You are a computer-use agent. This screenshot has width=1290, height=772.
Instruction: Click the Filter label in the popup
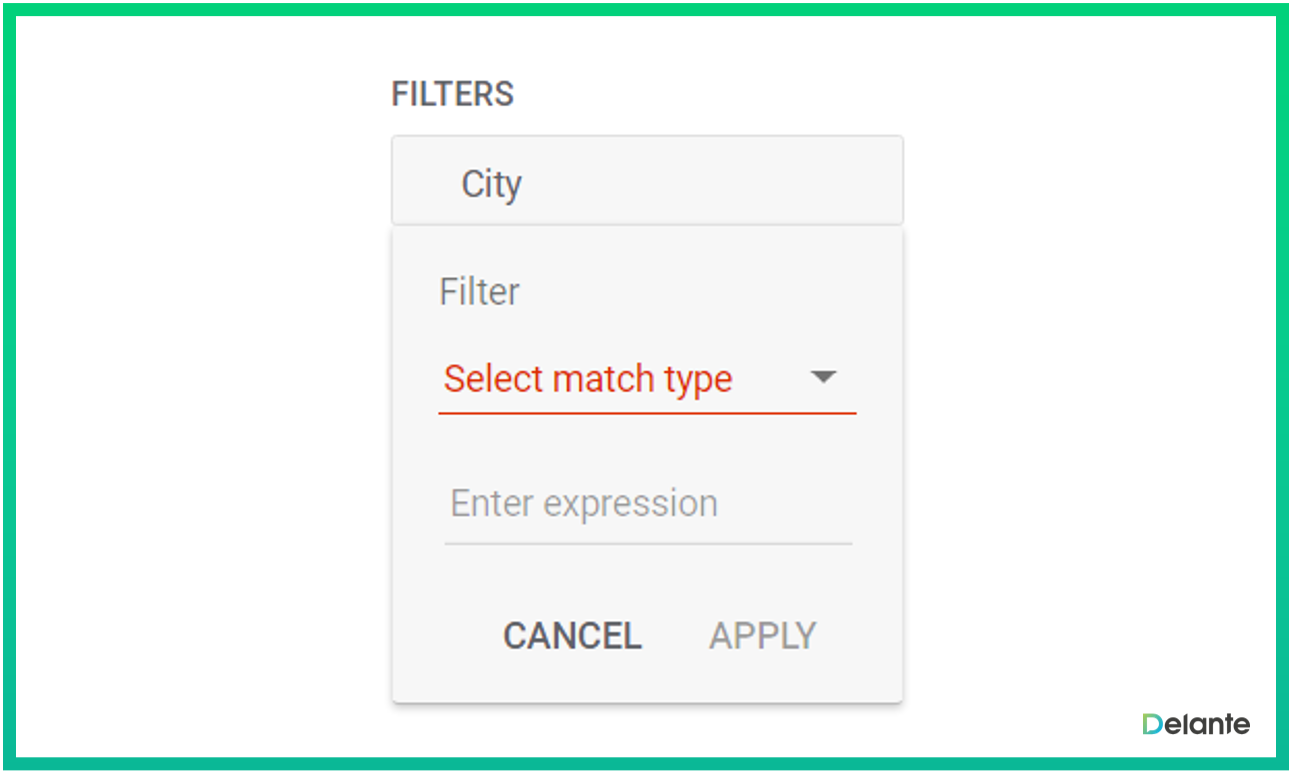pos(479,292)
